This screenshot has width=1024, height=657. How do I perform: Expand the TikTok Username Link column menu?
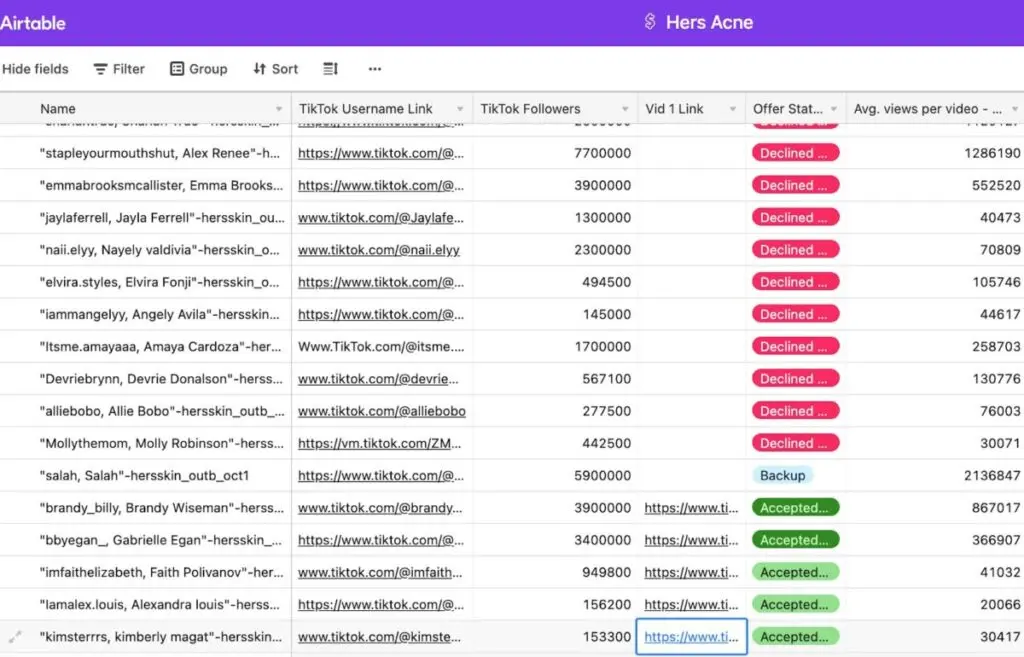click(460, 109)
